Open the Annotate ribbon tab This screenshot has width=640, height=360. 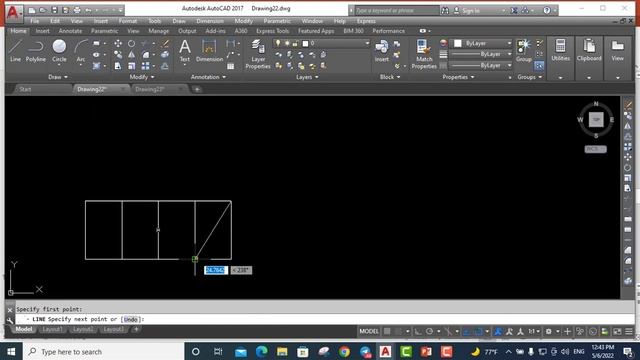[x=70, y=31]
